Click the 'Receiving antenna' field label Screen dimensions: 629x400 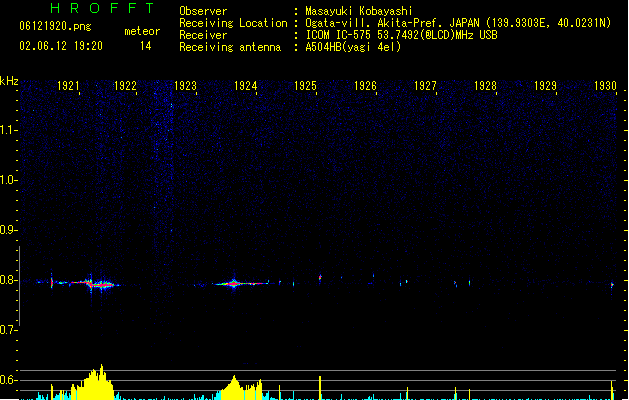coord(230,47)
